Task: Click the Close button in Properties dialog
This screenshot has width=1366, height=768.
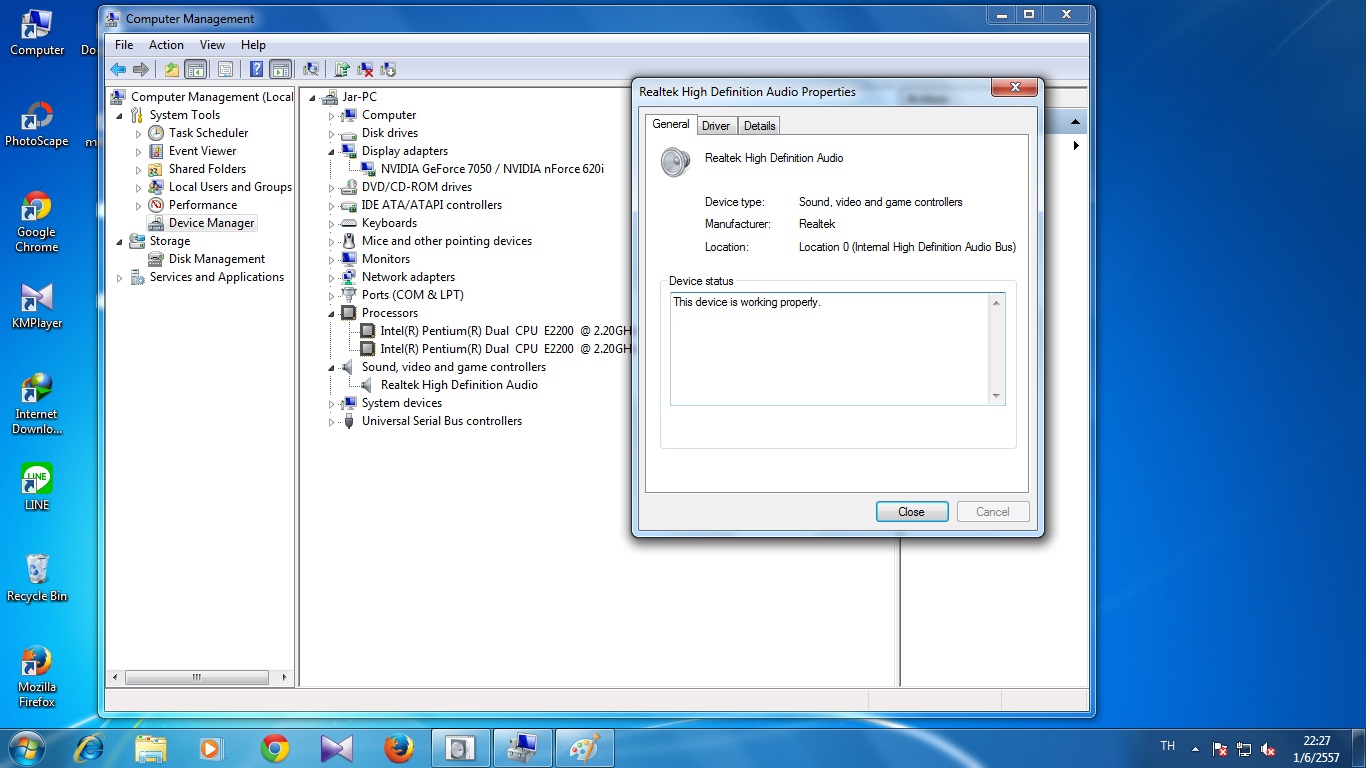Action: pos(912,511)
